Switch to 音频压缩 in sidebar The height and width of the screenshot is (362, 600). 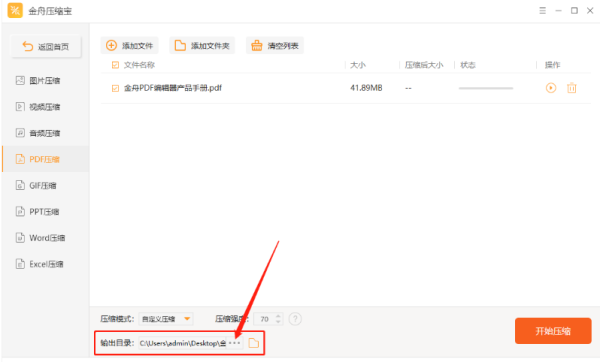coord(46,133)
